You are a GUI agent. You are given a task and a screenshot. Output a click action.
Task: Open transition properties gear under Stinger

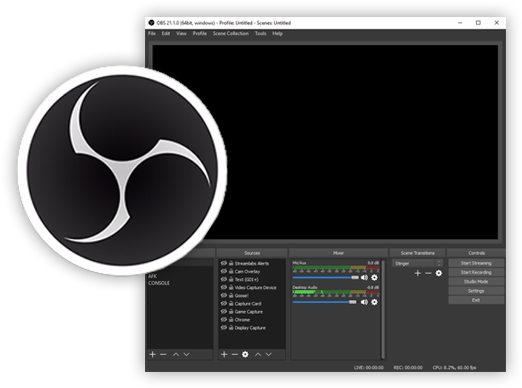click(x=439, y=273)
